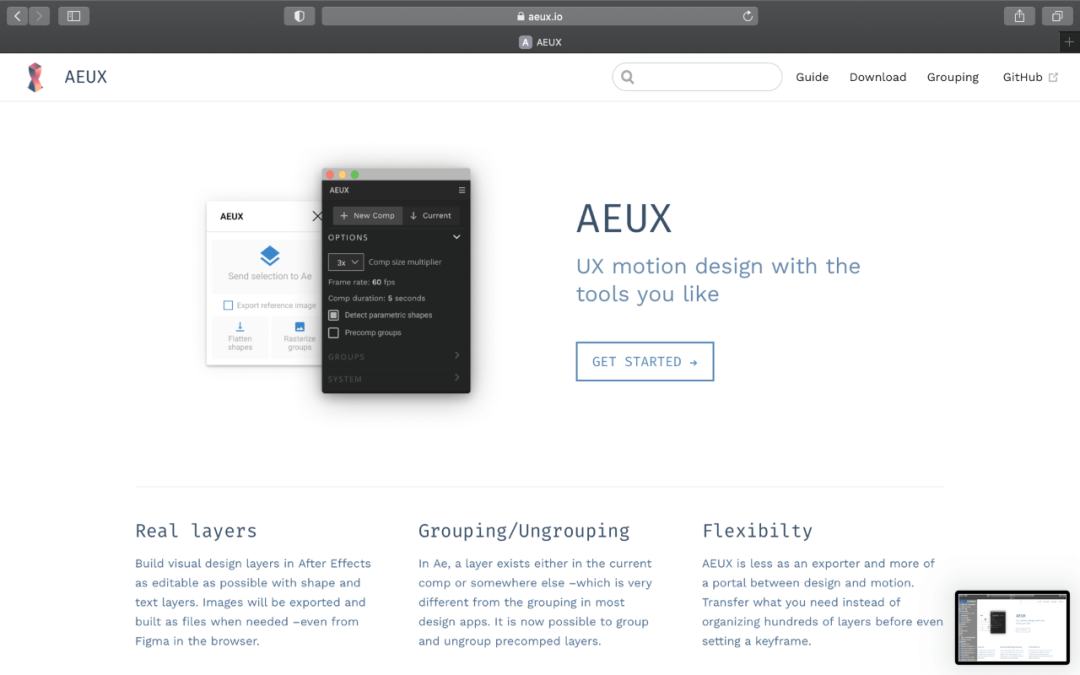The image size is (1080, 675).
Task: Enable the Precomp groups checkbox
Action: click(x=333, y=333)
